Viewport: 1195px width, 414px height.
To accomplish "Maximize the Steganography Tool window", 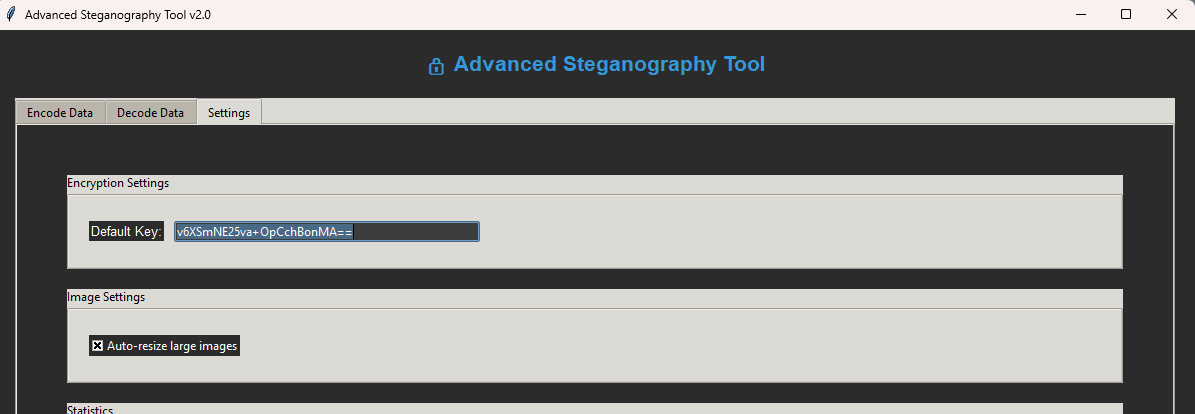I will tap(1126, 15).
